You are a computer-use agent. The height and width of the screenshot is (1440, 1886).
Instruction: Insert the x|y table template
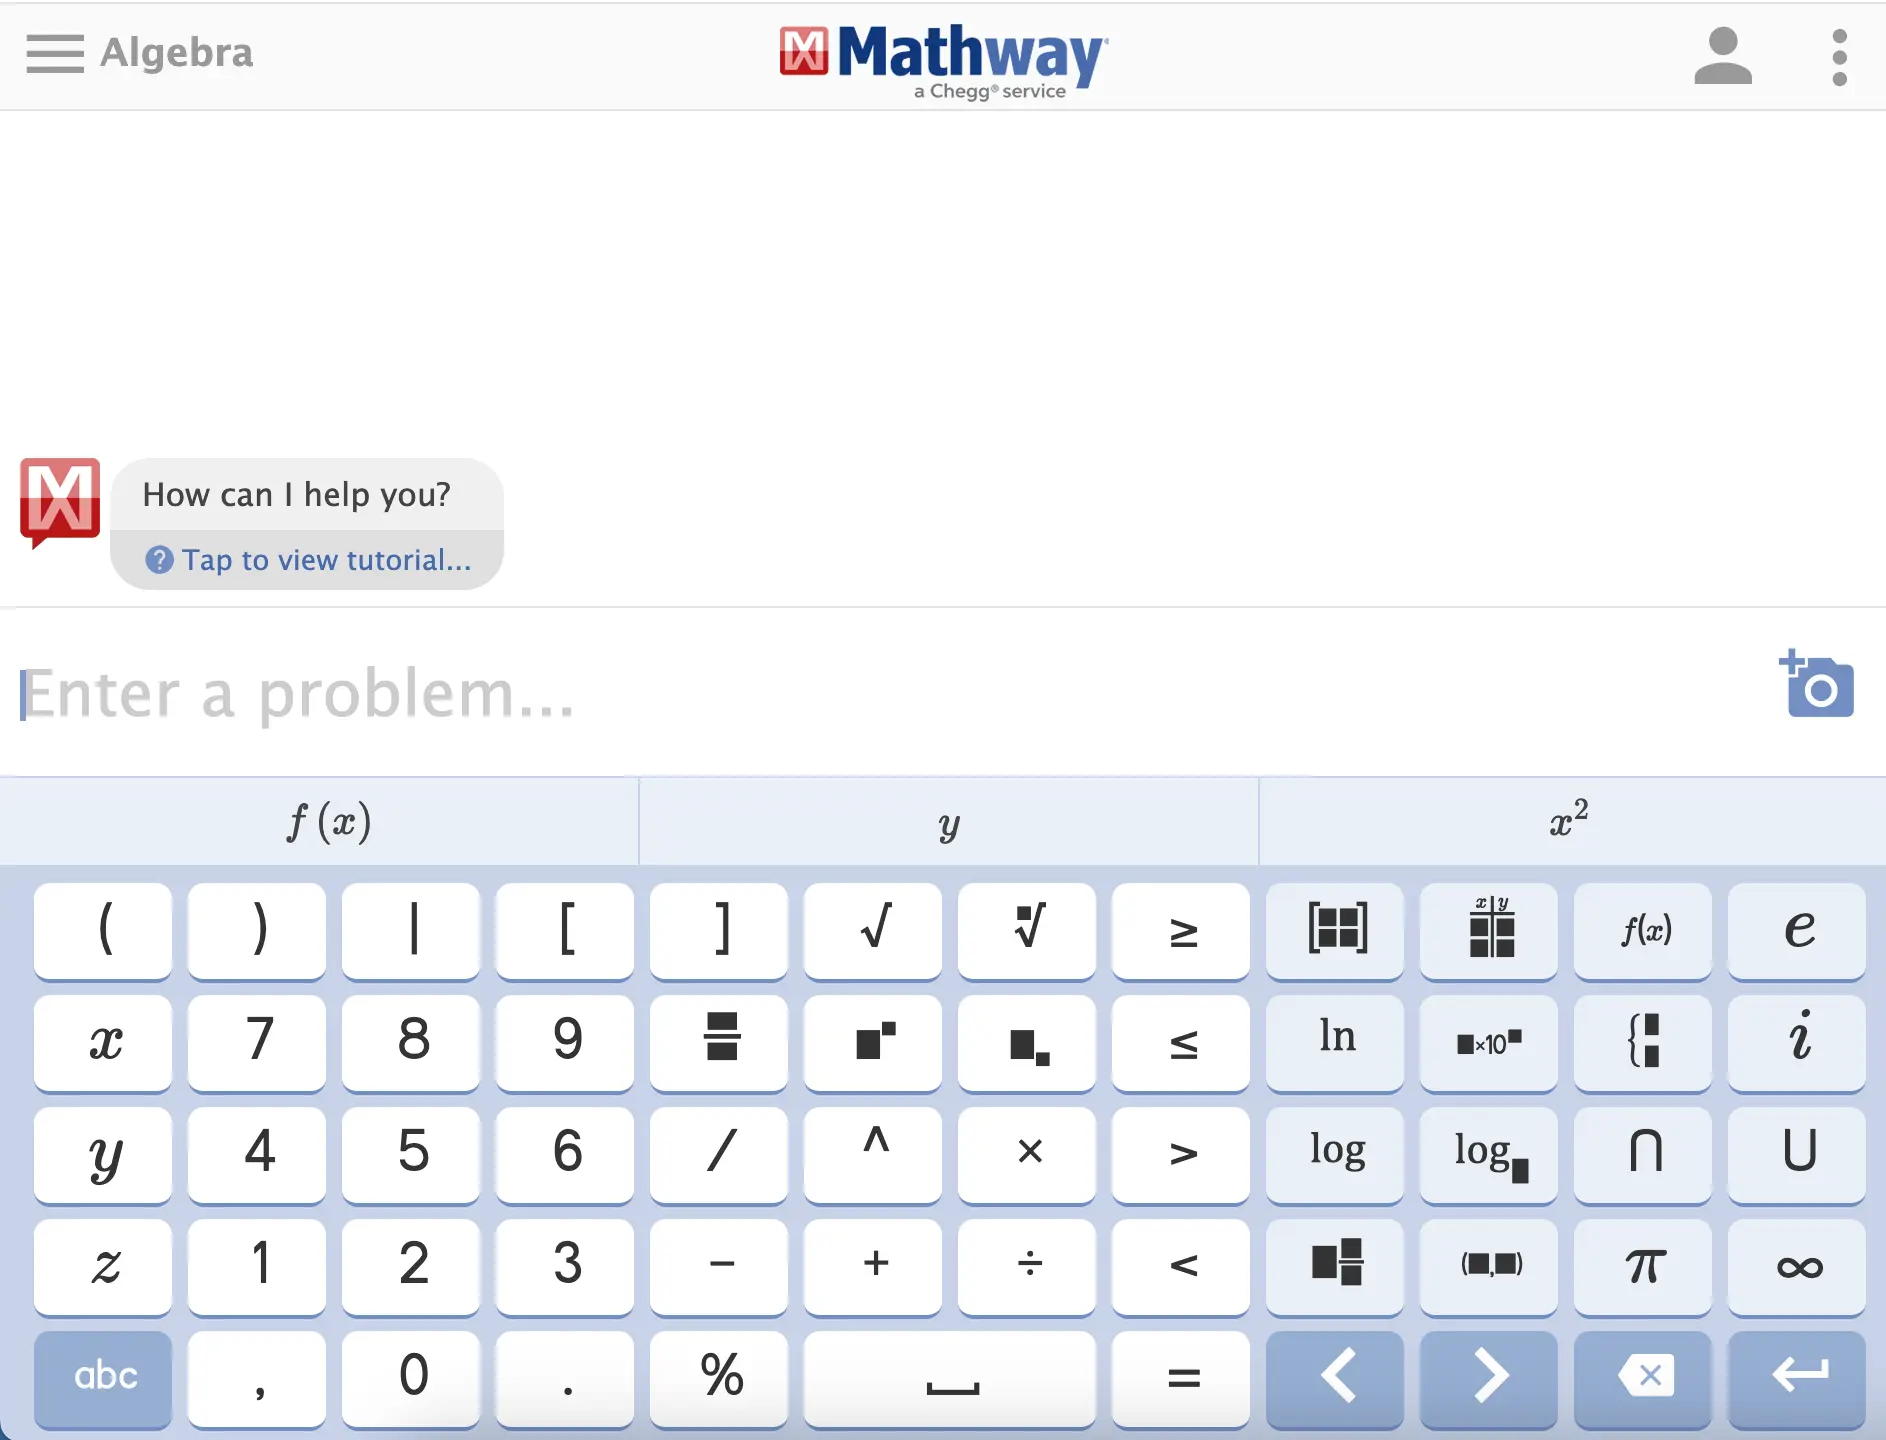(x=1491, y=930)
